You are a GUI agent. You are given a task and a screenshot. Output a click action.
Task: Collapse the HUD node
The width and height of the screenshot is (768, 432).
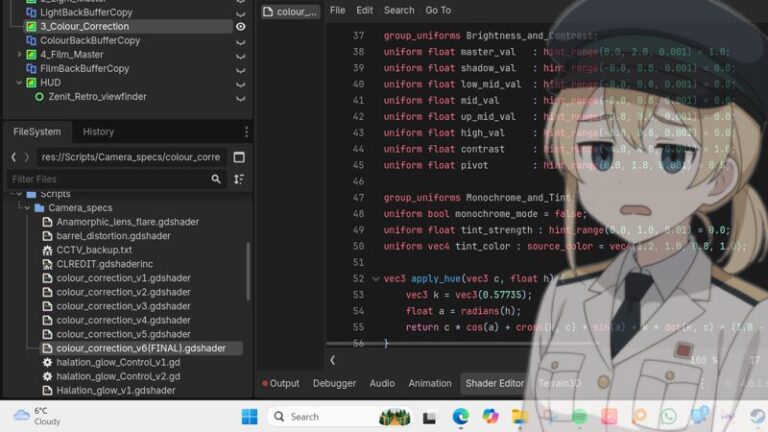pyautogui.click(x=19, y=82)
